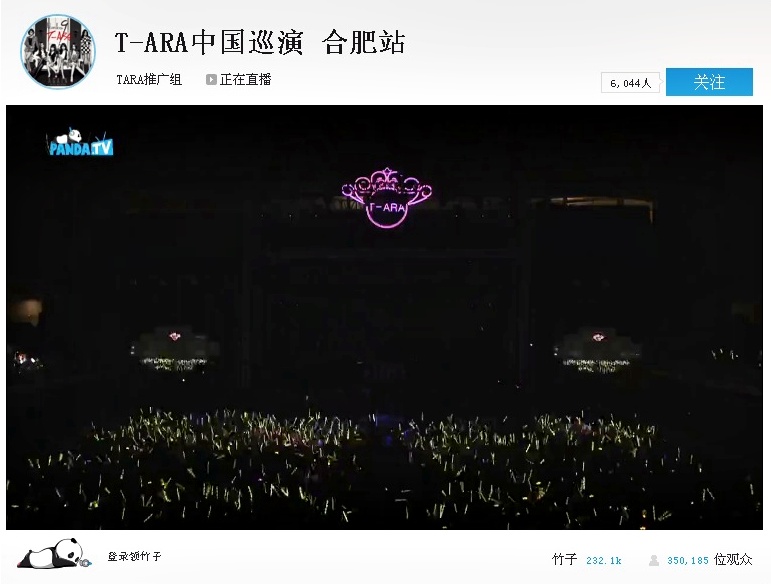Click the 登录领竹子 login link
This screenshot has width=771, height=584.
pos(135,556)
